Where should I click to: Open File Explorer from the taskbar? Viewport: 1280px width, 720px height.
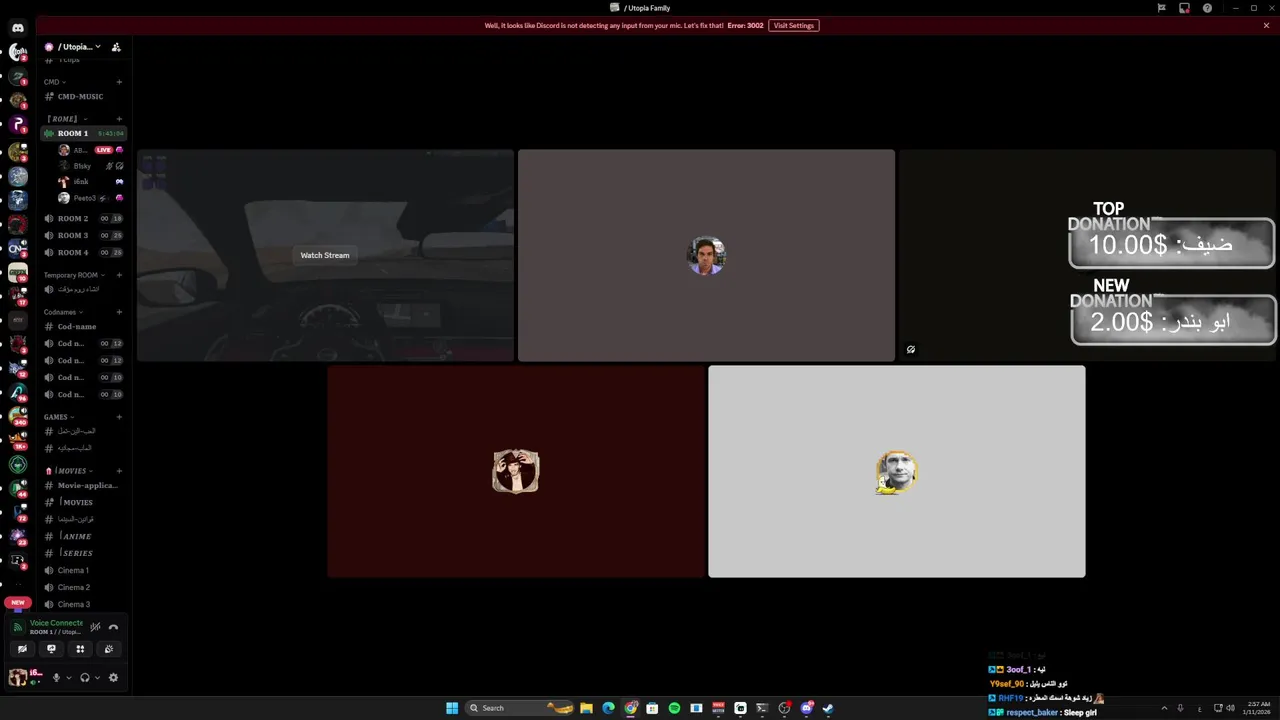point(586,708)
